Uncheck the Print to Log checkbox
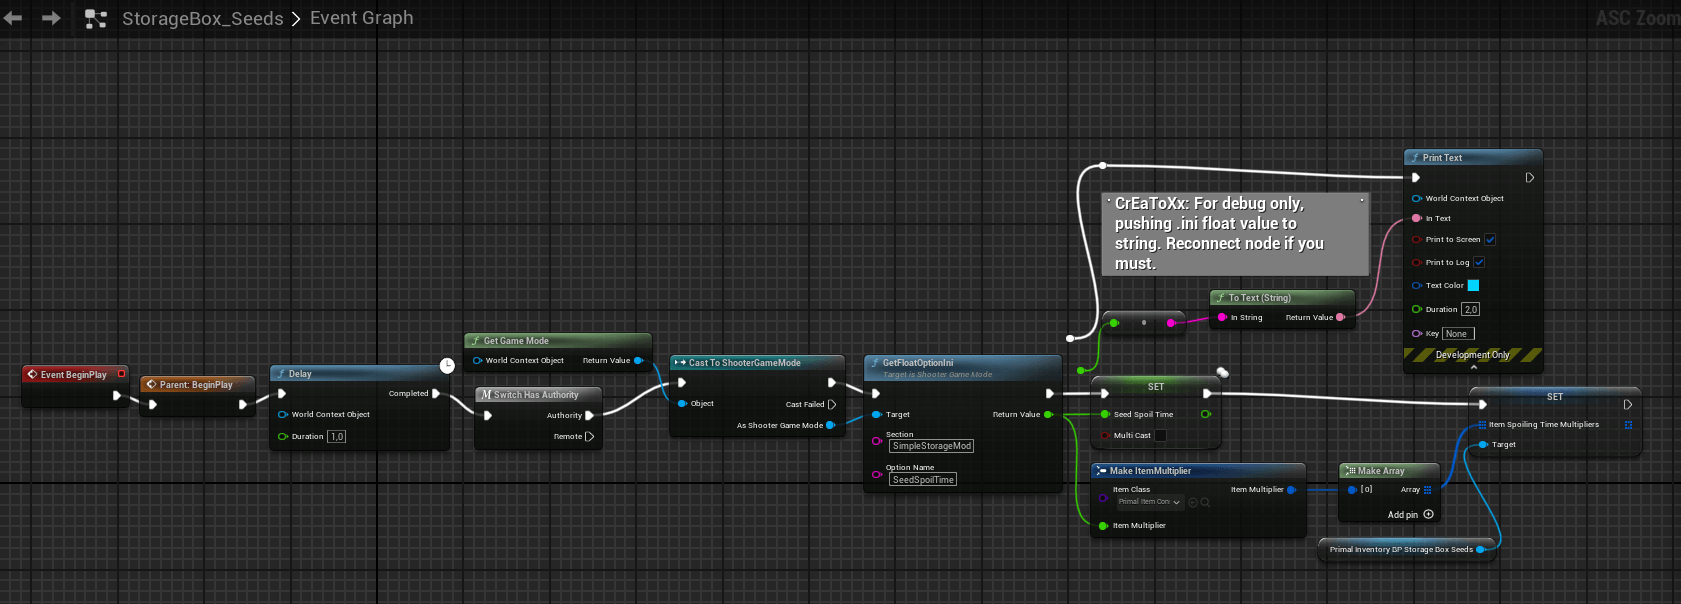Image resolution: width=1681 pixels, height=604 pixels. tap(1479, 262)
